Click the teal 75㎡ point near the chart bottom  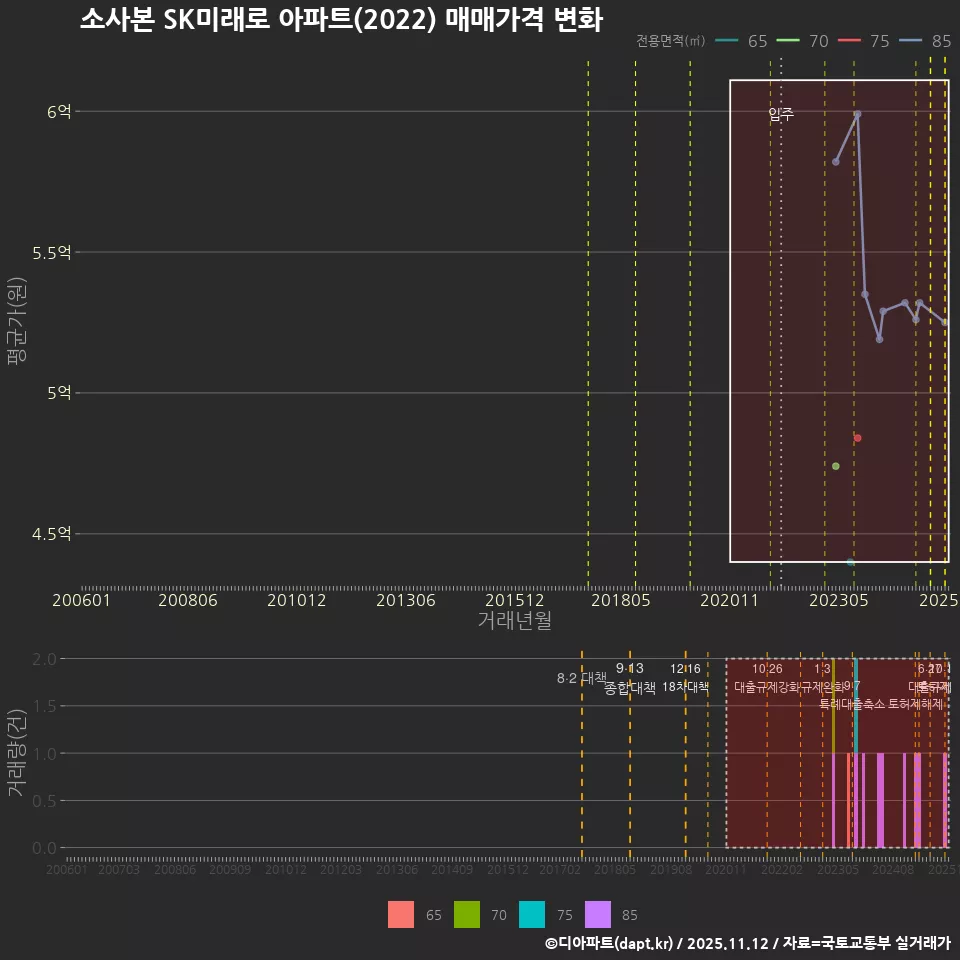[851, 562]
